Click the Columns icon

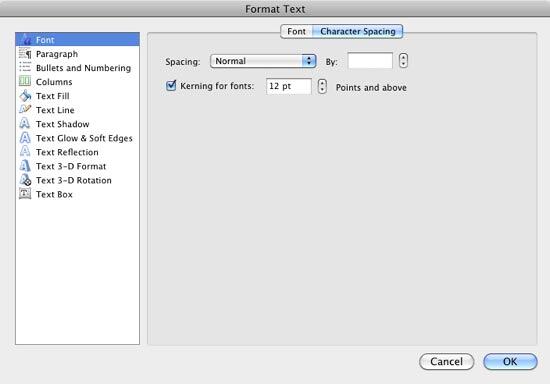point(25,81)
